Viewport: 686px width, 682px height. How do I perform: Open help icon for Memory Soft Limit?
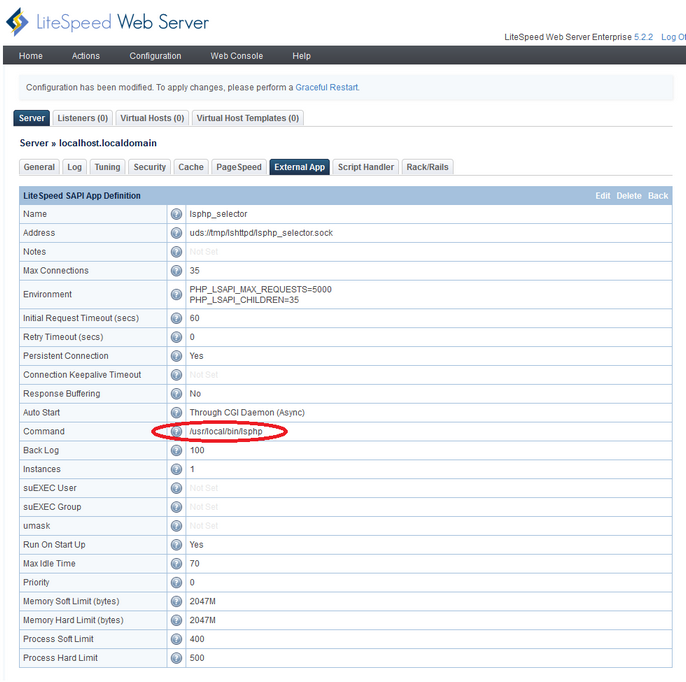[176, 601]
